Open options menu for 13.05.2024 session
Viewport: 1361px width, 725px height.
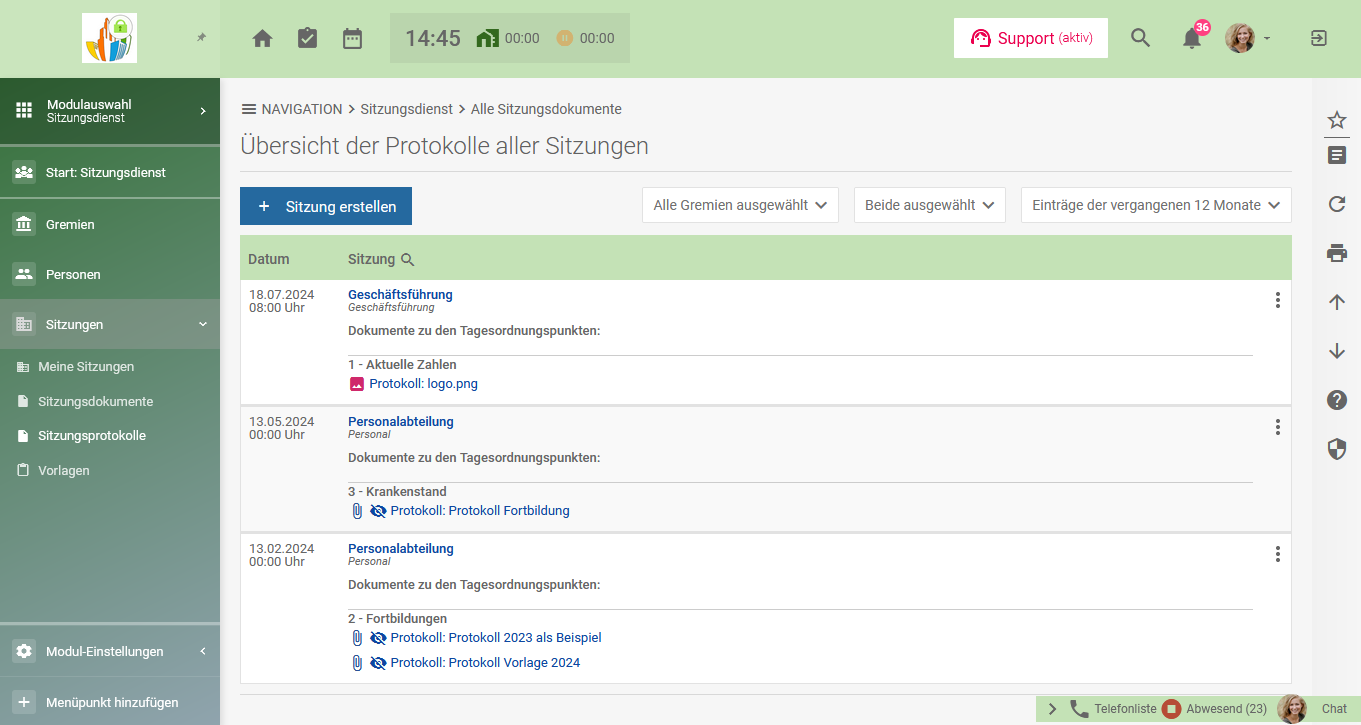click(1277, 427)
